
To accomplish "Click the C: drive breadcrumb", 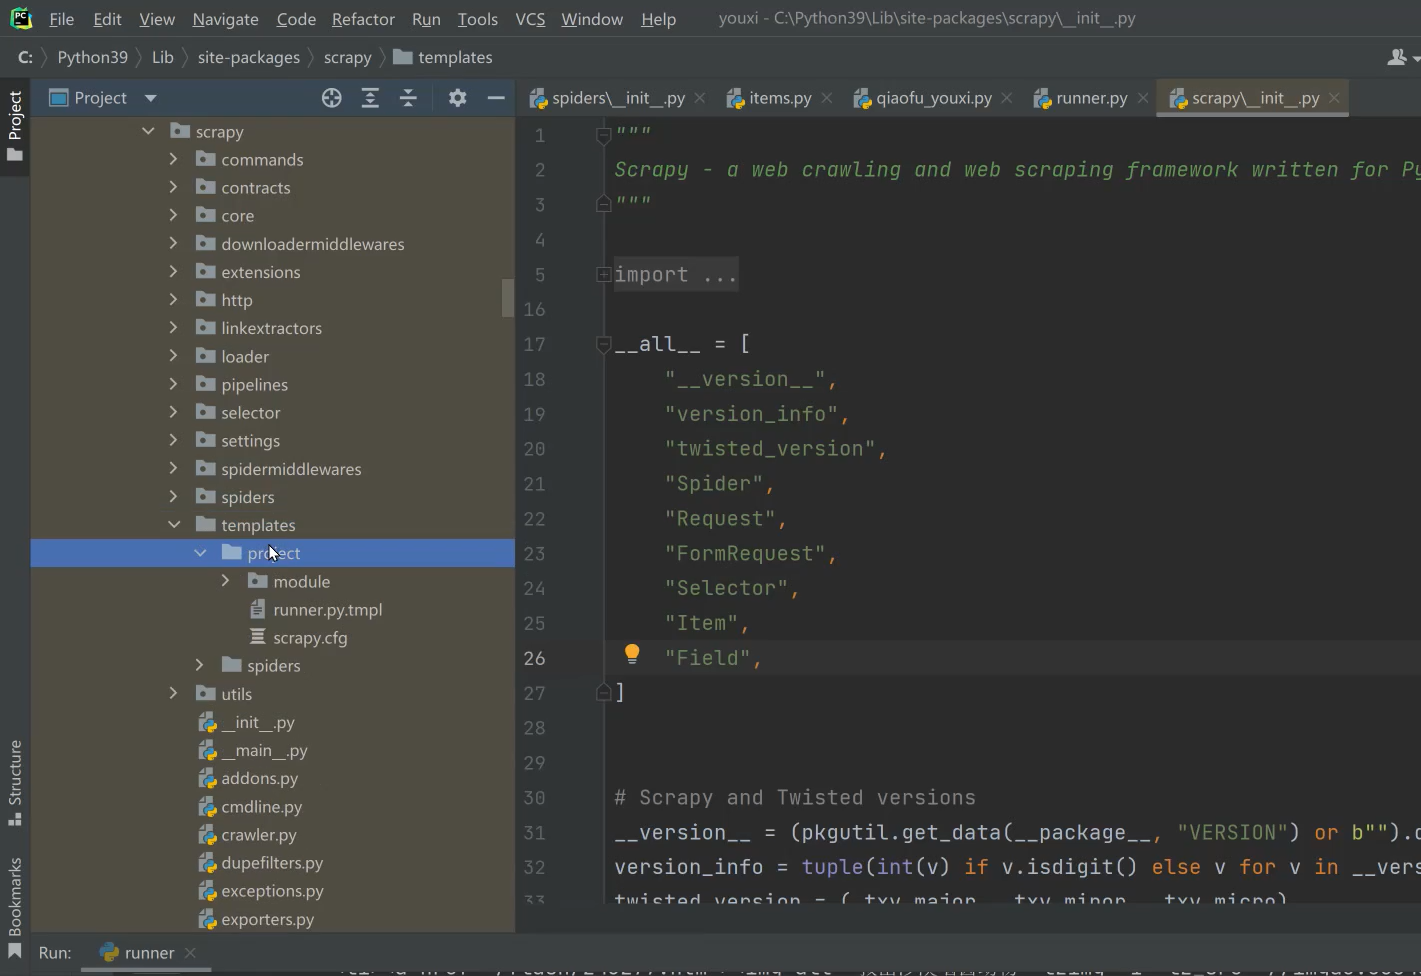I will 25,58.
